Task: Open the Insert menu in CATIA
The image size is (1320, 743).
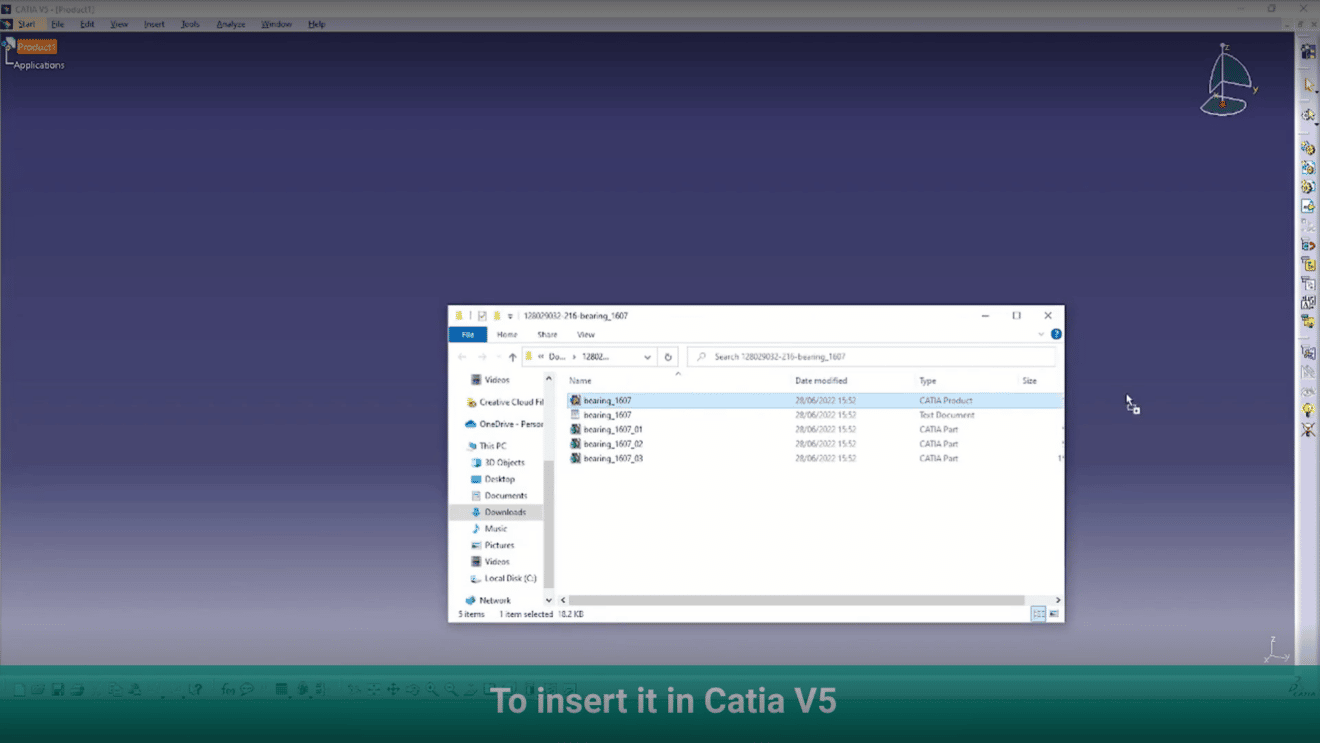Action: (x=153, y=24)
